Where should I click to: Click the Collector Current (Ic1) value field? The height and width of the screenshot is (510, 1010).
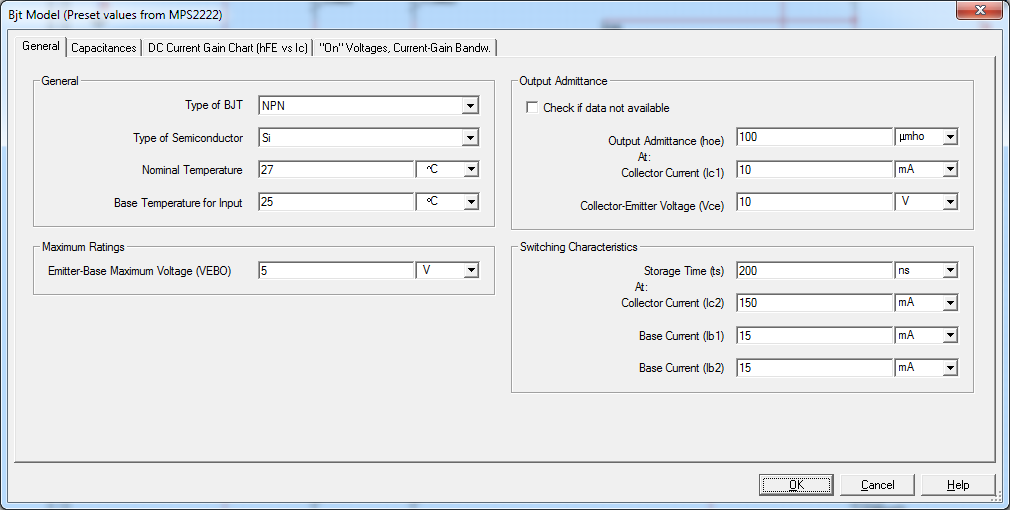click(x=814, y=169)
